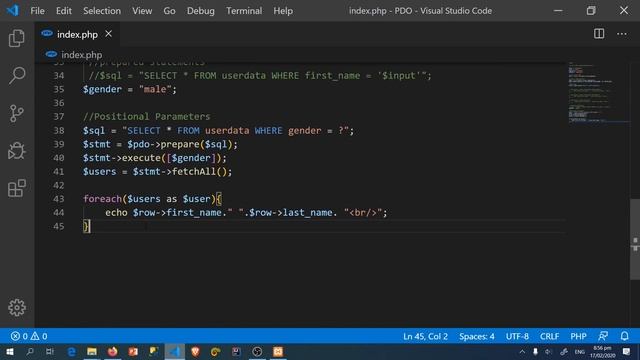
Task: Open Task View on the taskbar
Action: tap(50, 351)
